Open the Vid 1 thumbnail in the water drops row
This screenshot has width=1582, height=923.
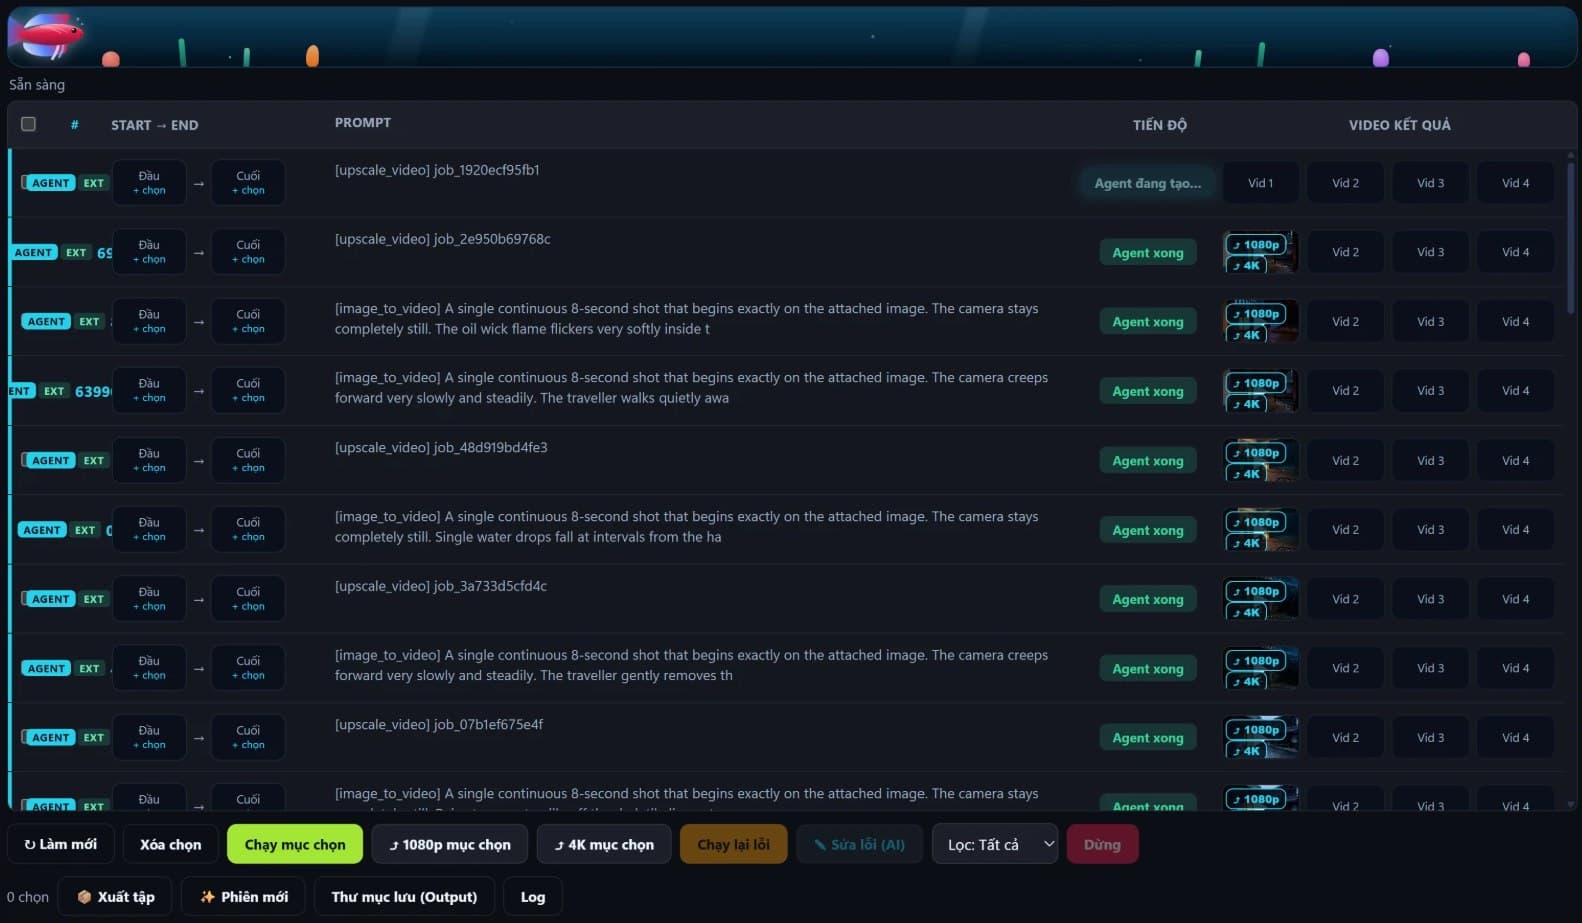[1261, 530]
